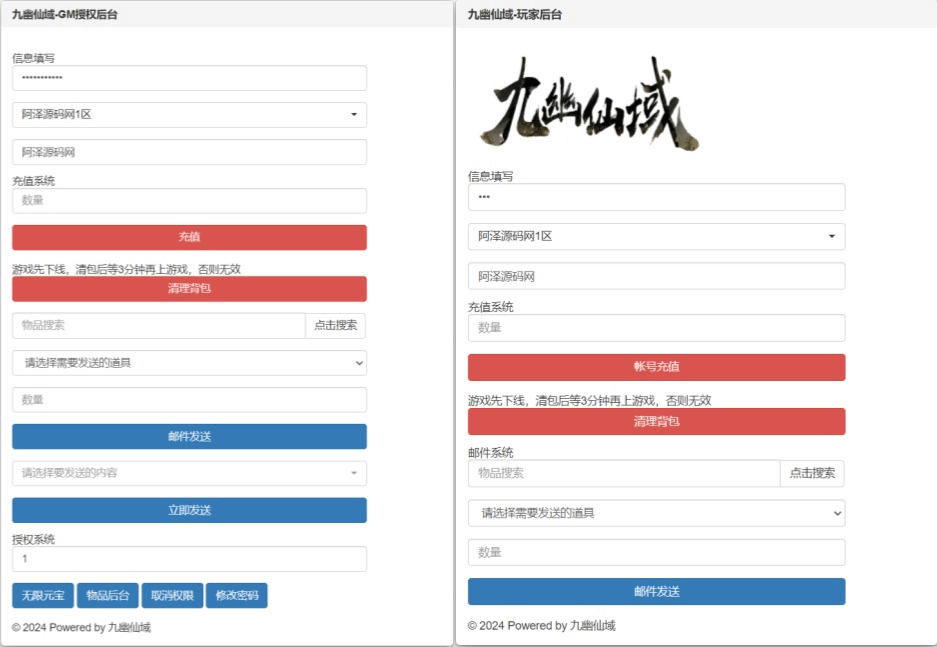Click the 无限元宝 button

tap(43, 596)
